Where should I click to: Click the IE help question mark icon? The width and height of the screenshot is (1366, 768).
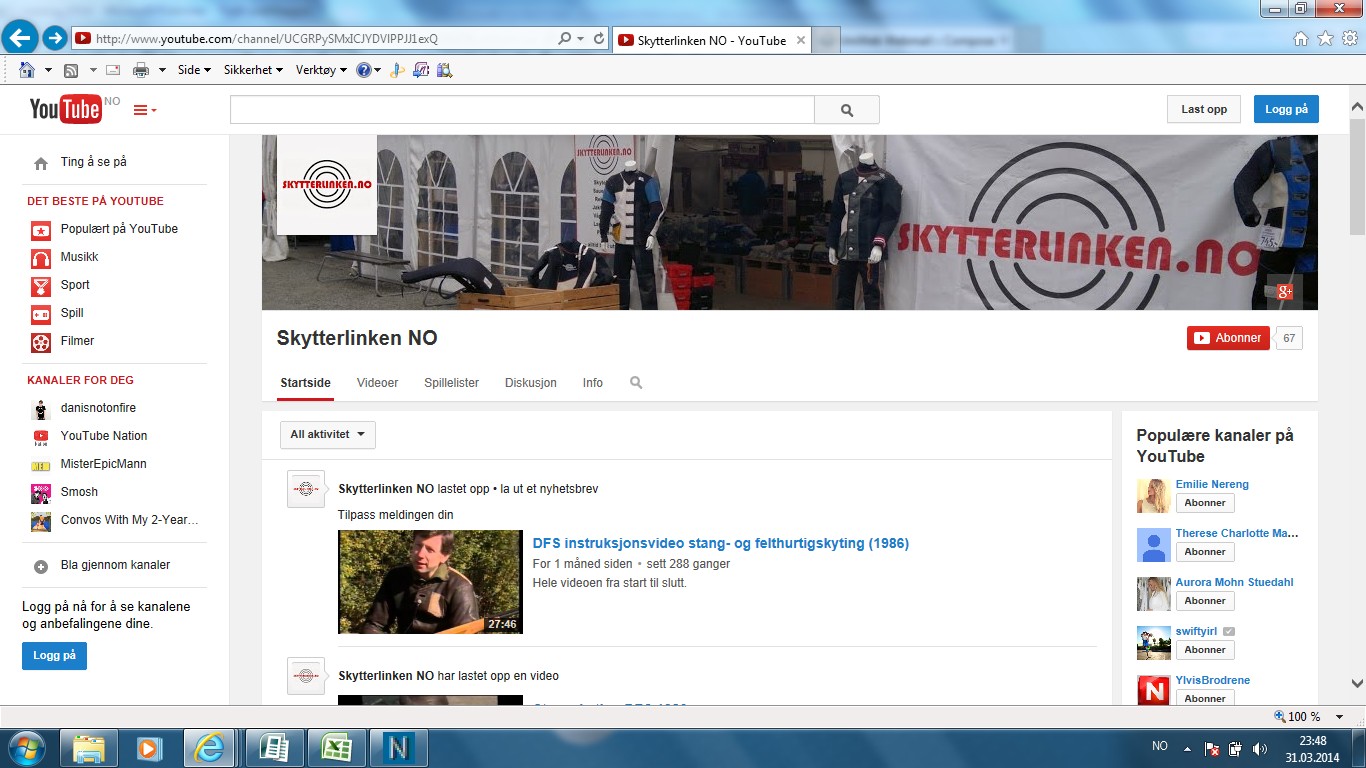tap(363, 70)
